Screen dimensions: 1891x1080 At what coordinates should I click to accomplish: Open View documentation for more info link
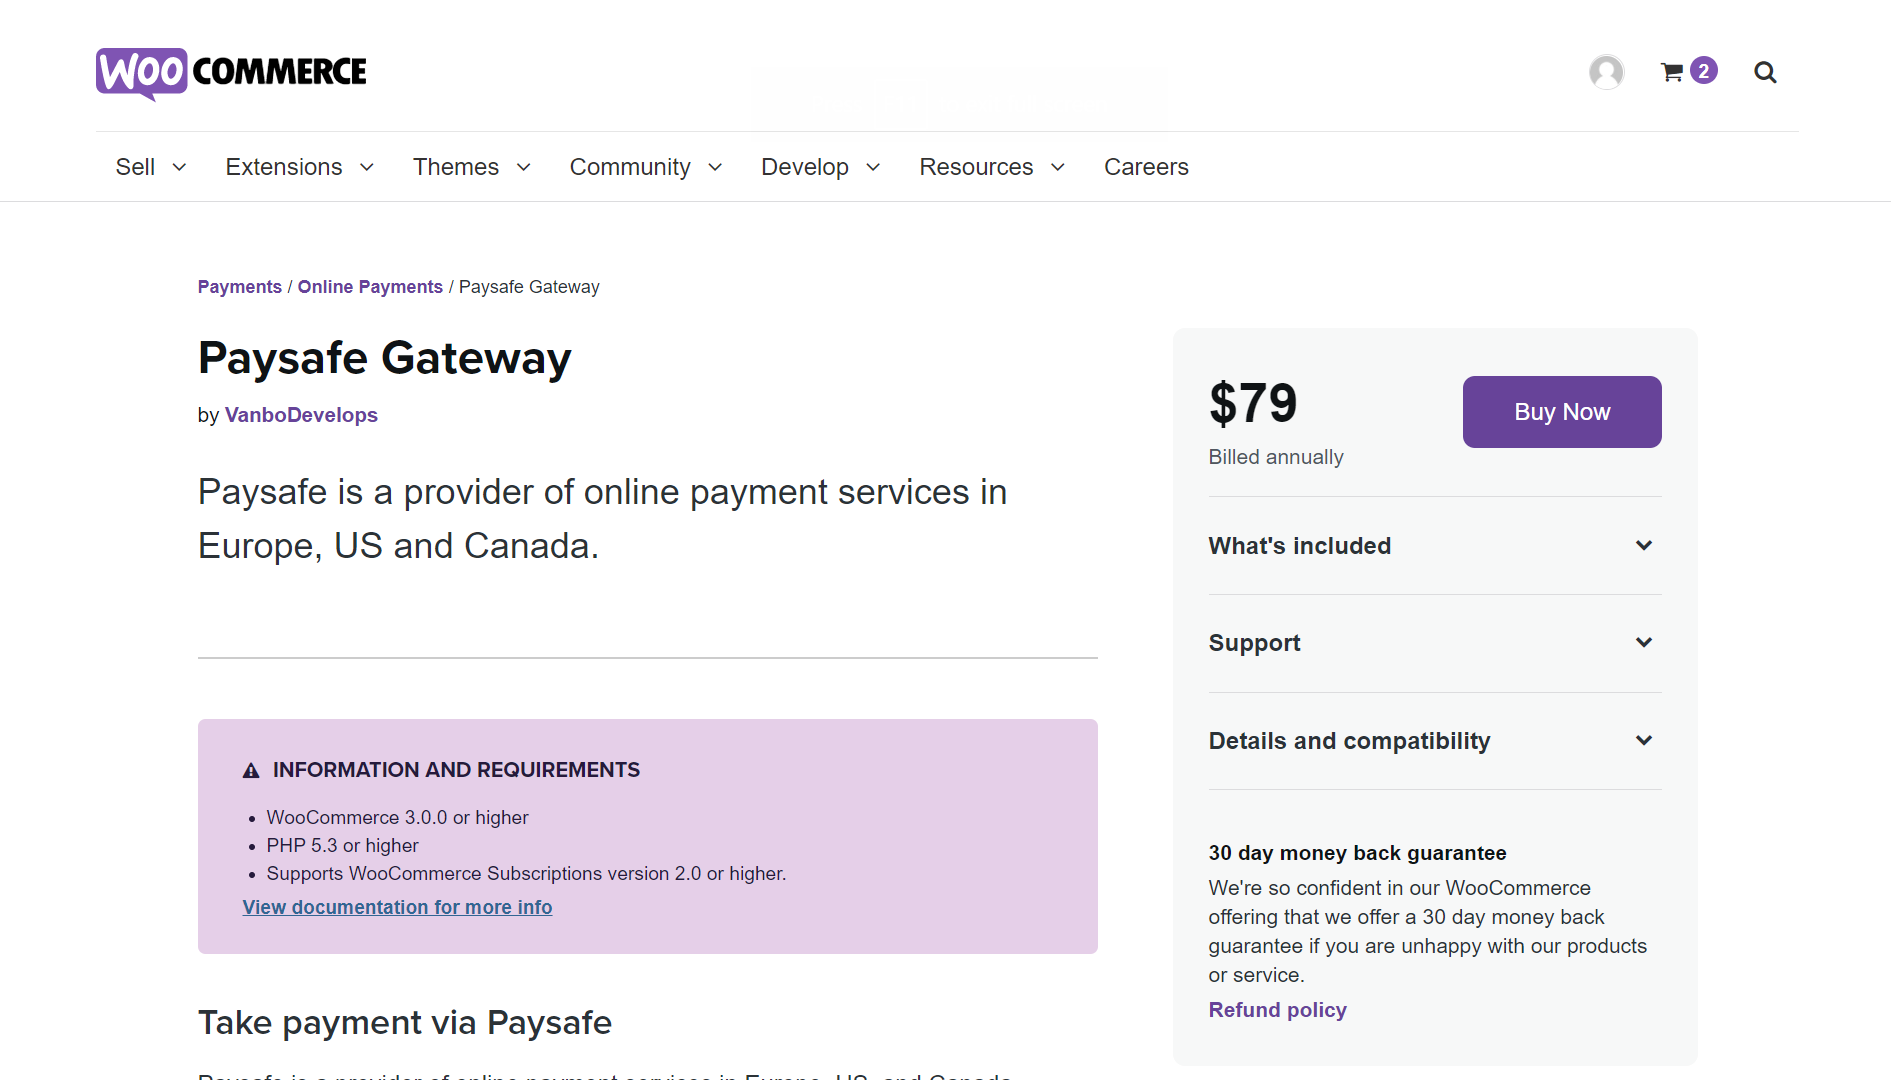tap(397, 907)
